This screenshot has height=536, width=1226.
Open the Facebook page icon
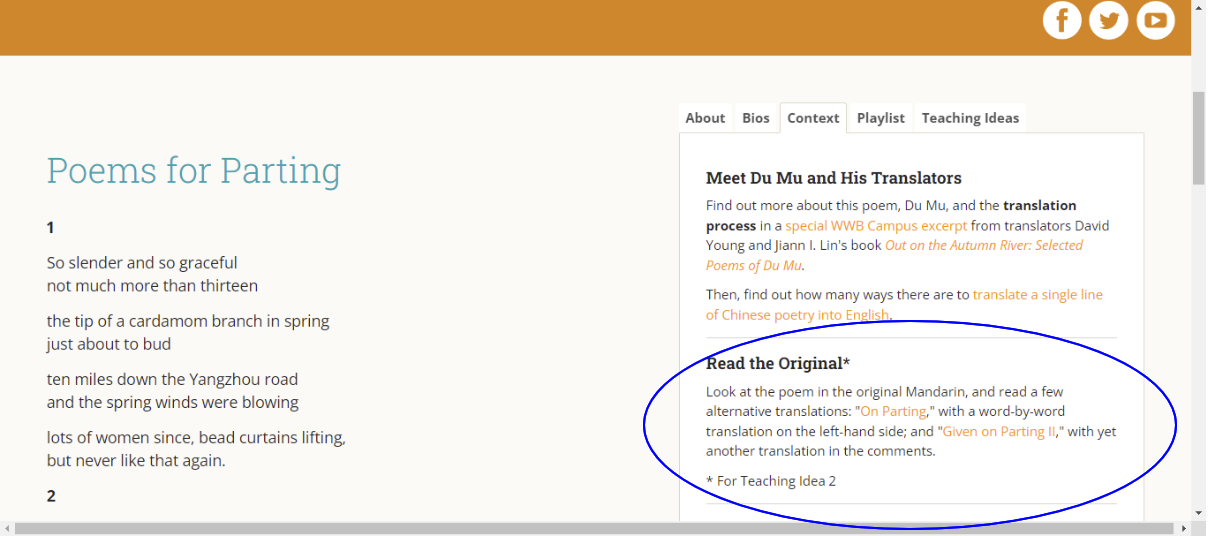coord(1062,20)
